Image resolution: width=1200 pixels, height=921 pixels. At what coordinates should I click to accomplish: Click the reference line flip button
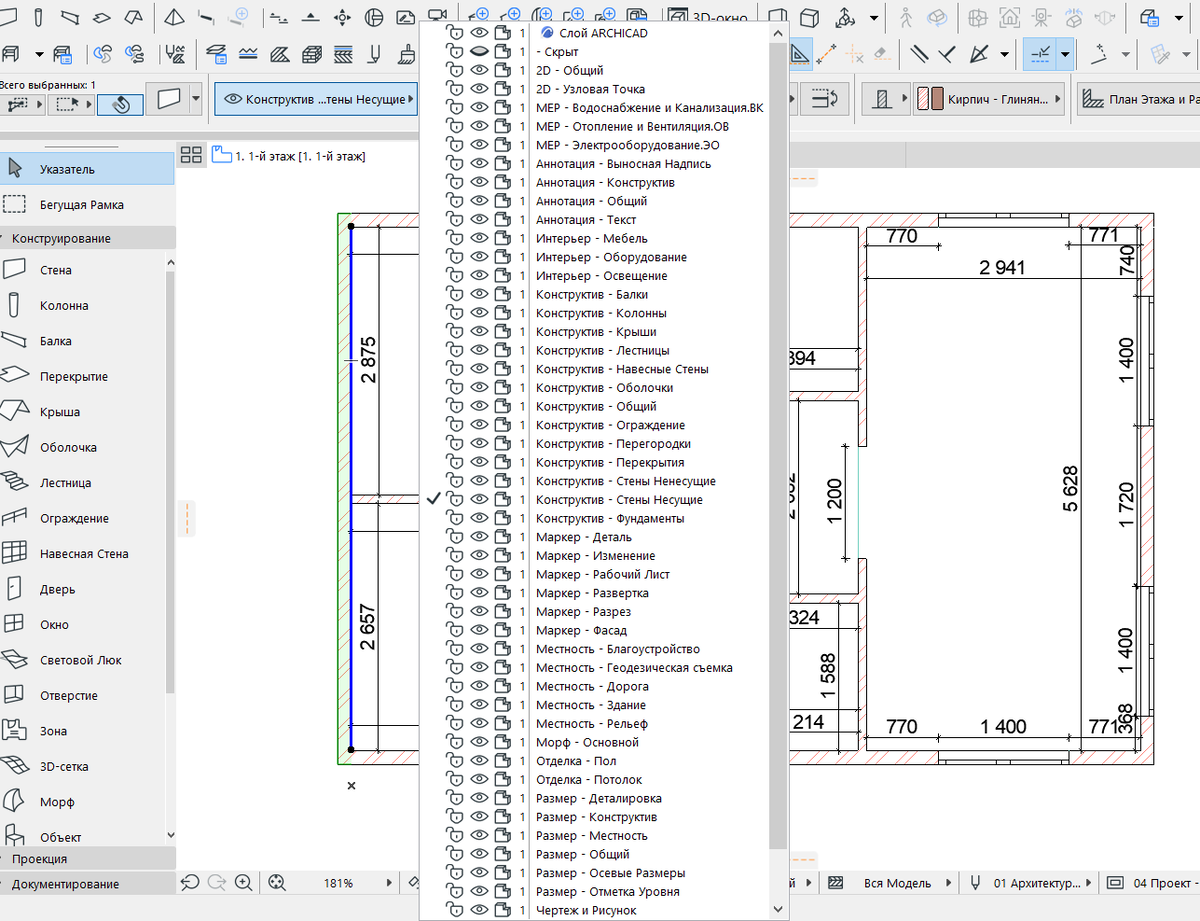click(826, 100)
